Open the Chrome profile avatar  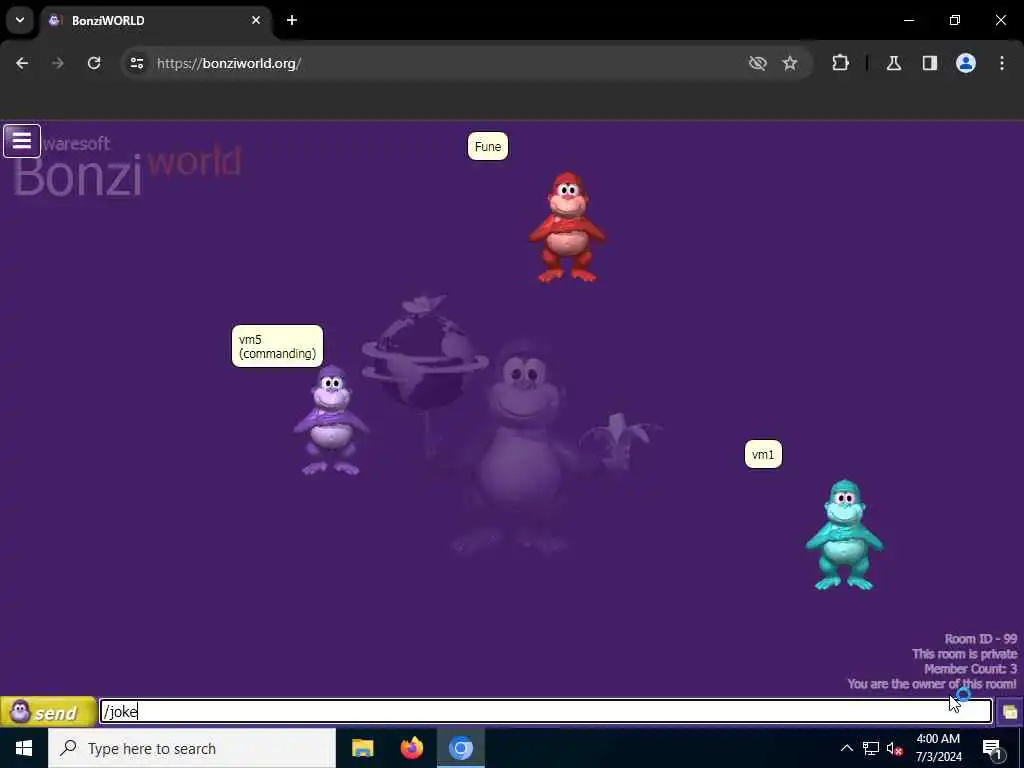tap(966, 63)
